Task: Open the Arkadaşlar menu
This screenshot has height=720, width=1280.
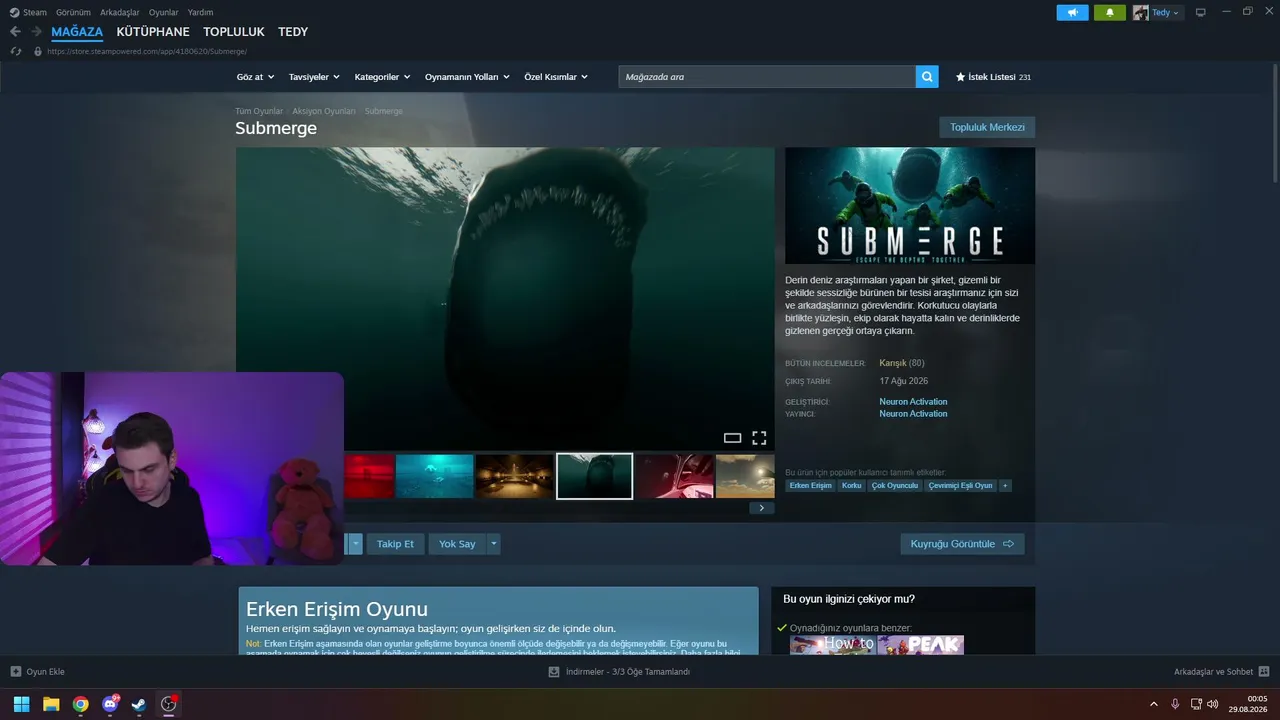Action: tap(120, 12)
